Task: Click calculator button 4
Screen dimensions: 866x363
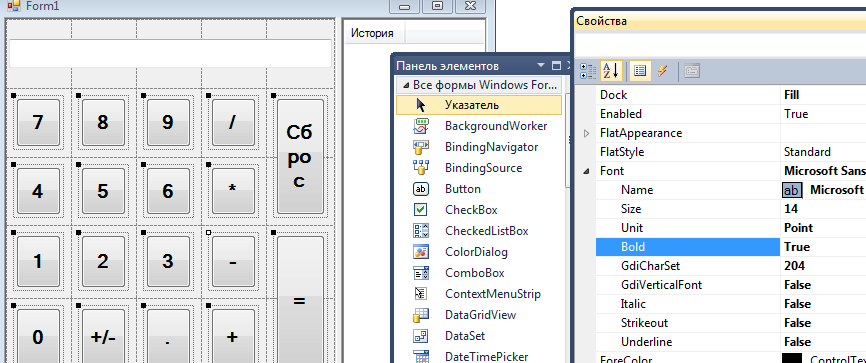Action: click(x=38, y=191)
